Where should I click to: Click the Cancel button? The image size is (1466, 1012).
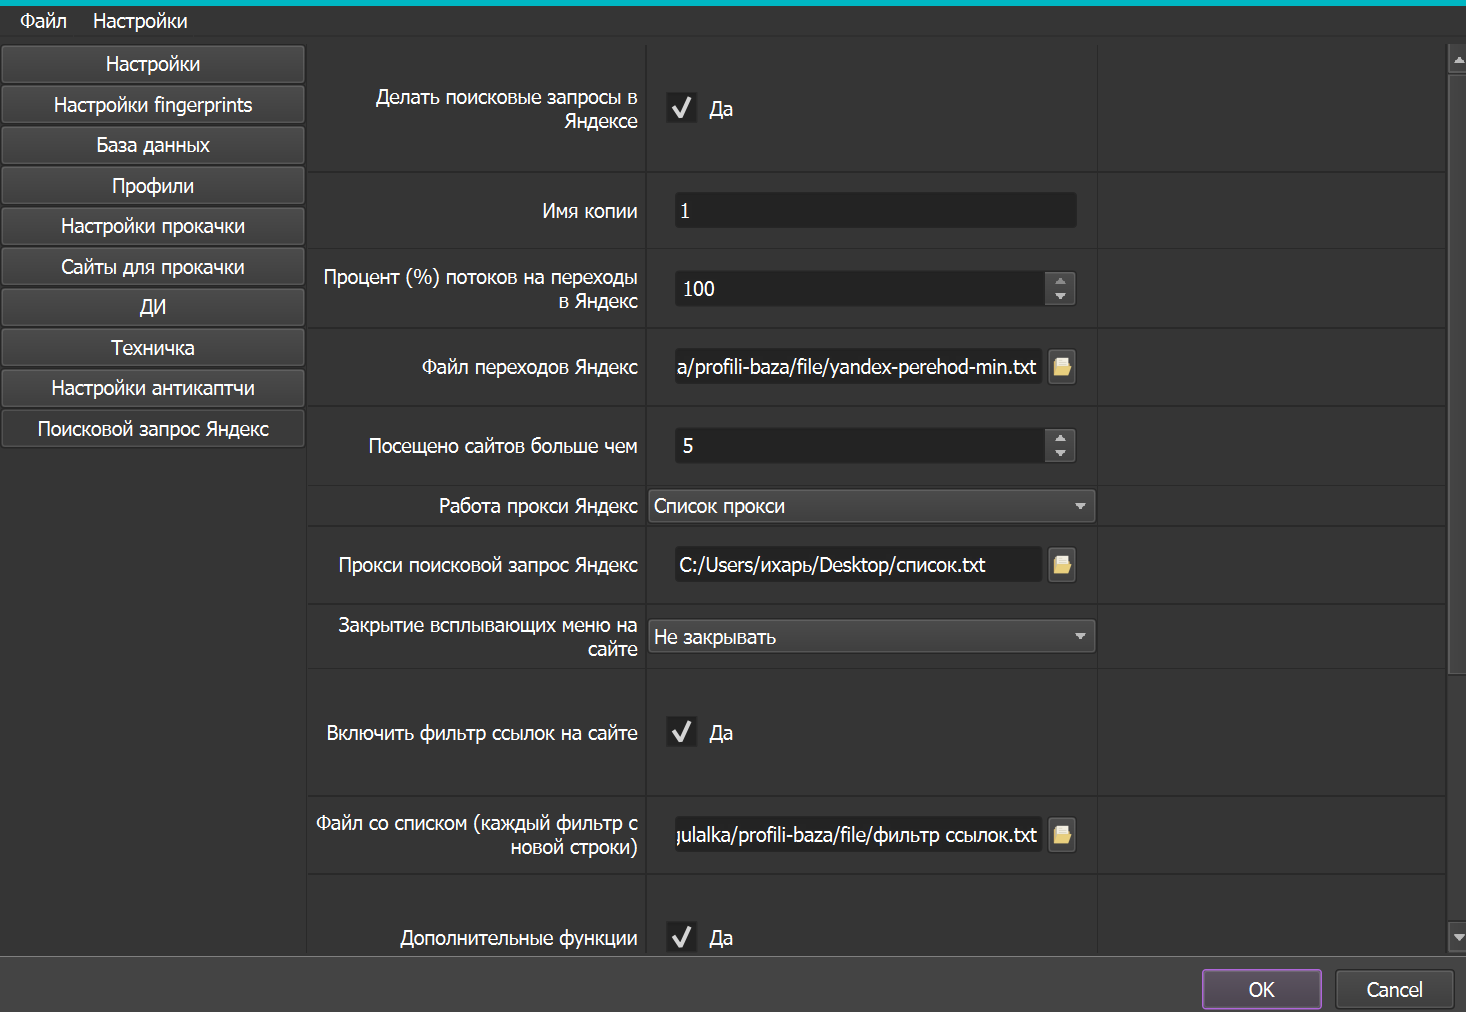pos(1394,989)
